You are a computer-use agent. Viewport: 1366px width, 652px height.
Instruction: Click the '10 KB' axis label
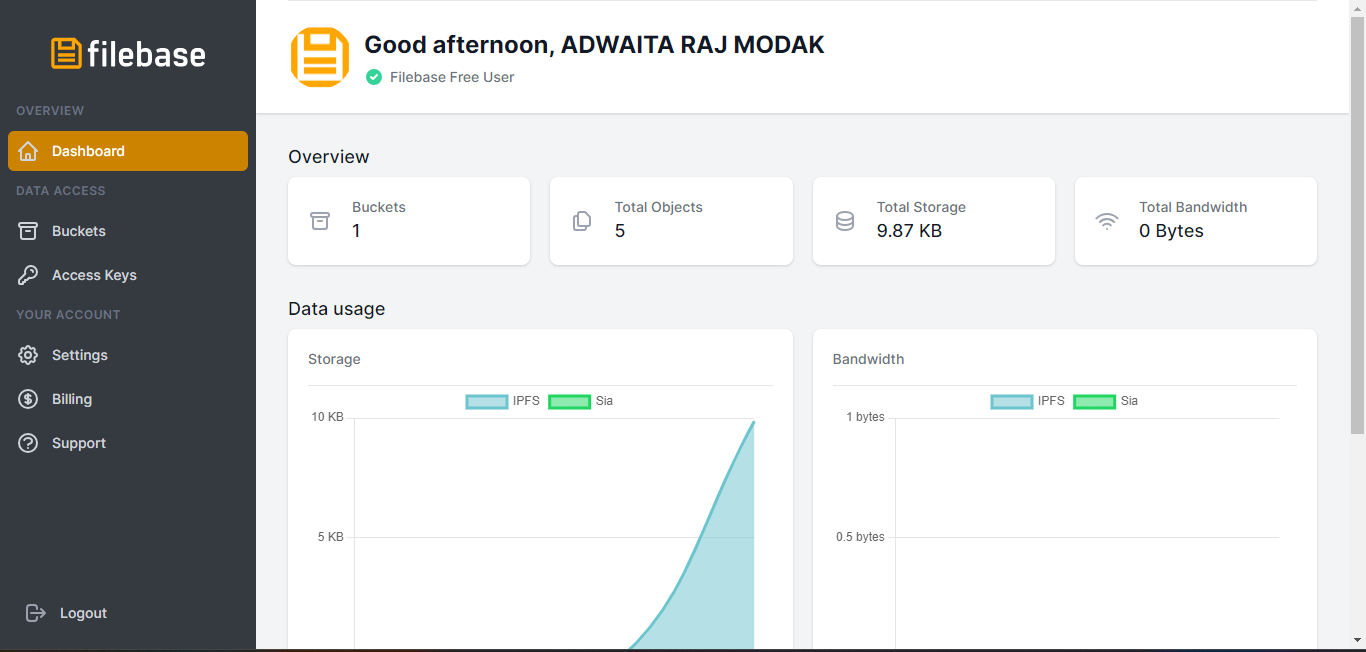pyautogui.click(x=327, y=417)
